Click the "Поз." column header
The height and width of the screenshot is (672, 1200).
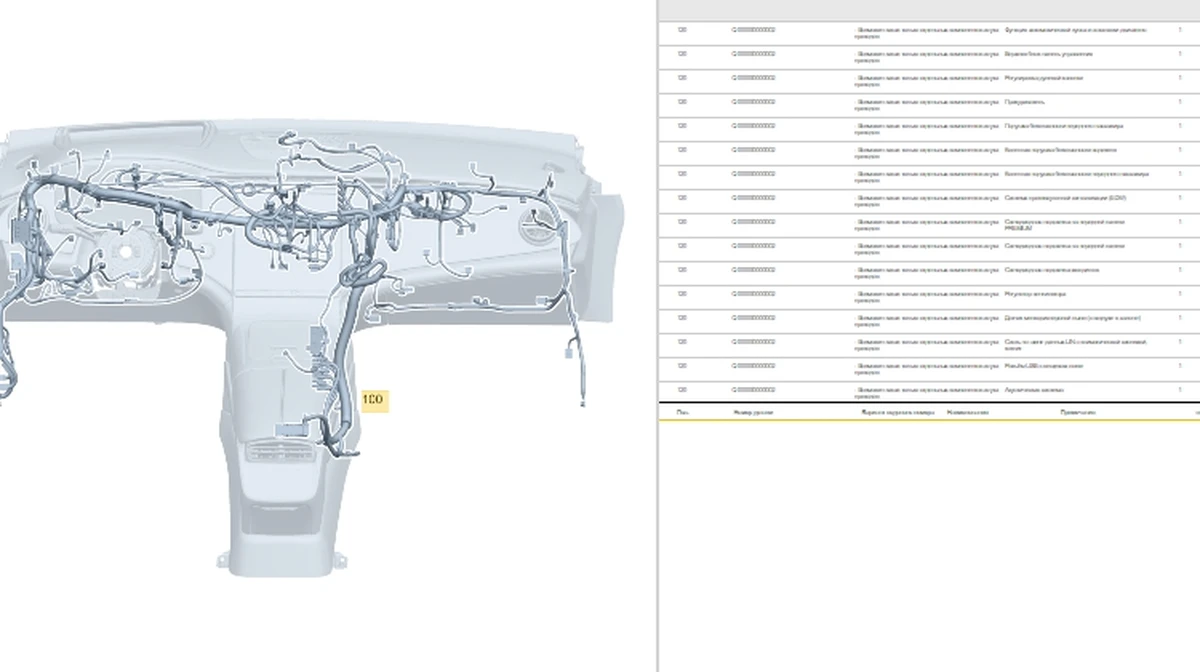click(x=682, y=412)
